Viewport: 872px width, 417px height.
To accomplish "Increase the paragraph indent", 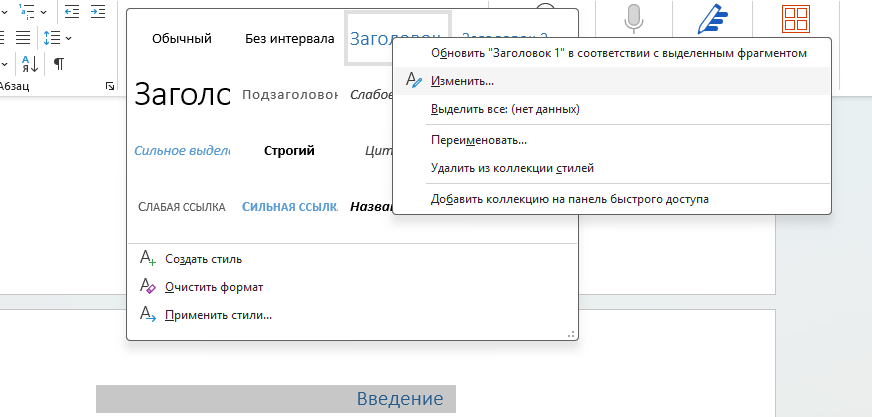I will [x=98, y=11].
